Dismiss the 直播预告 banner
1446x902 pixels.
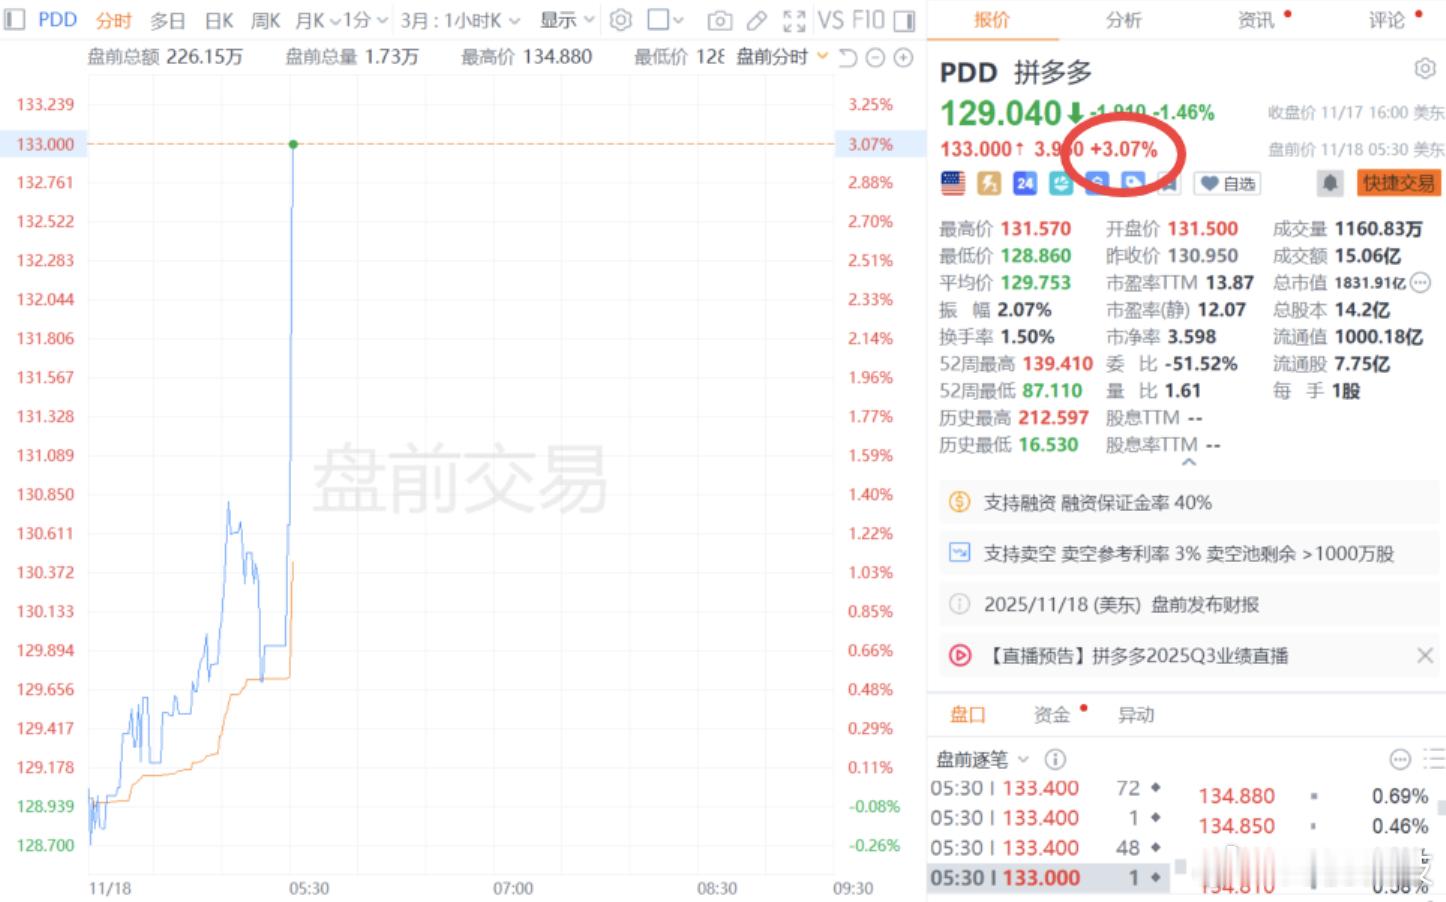click(1425, 656)
